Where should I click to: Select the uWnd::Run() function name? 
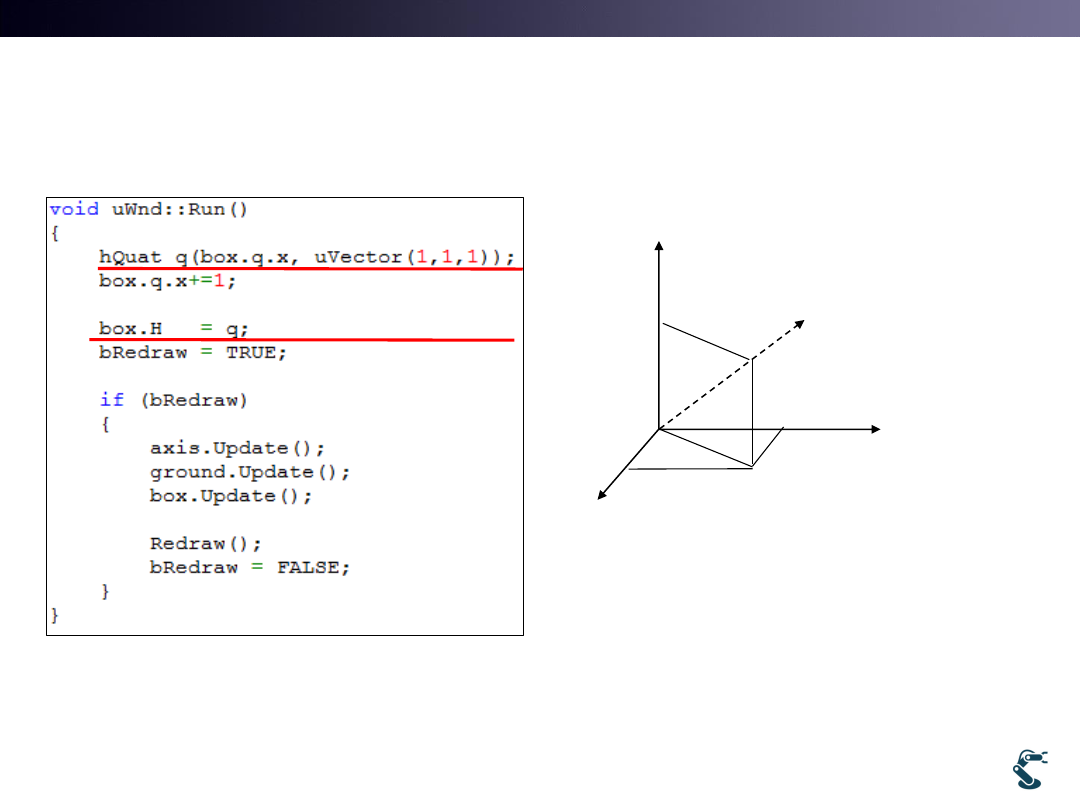point(179,209)
